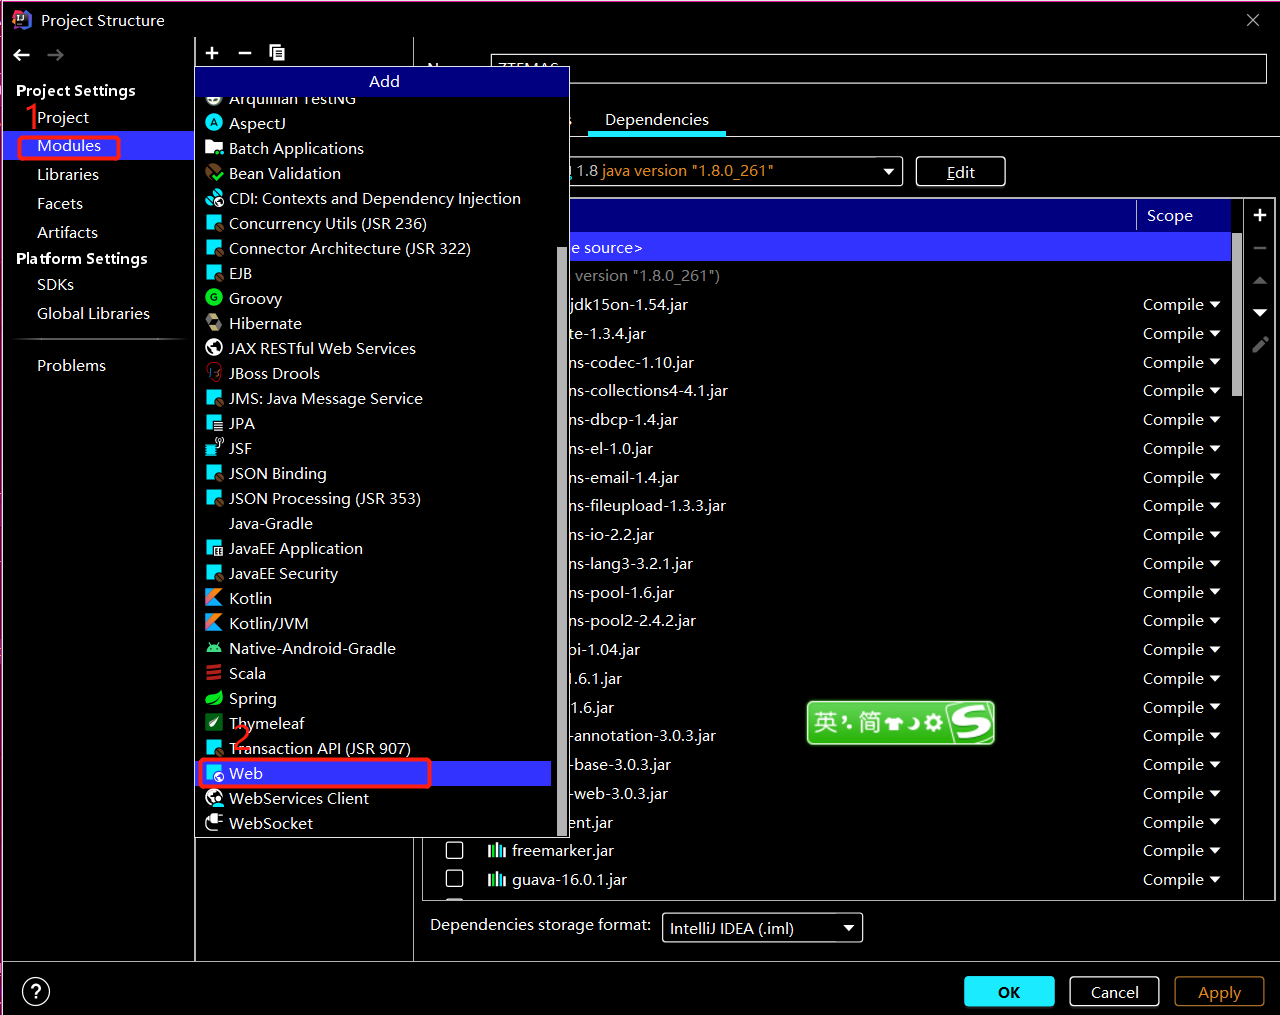Click the Edit SDK button
This screenshot has width=1280, height=1015.
(960, 172)
